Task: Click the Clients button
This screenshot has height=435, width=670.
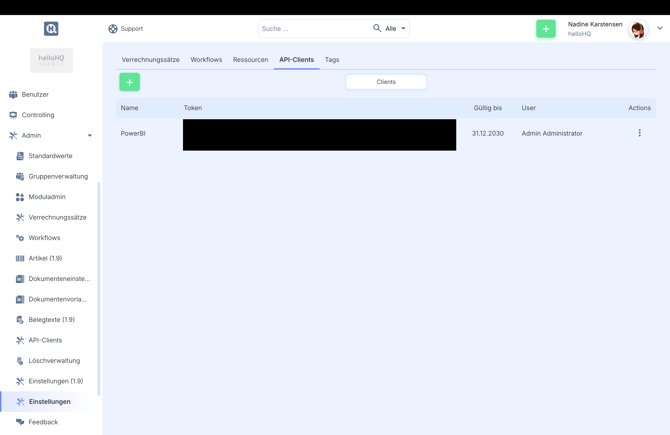Action: 386,82
